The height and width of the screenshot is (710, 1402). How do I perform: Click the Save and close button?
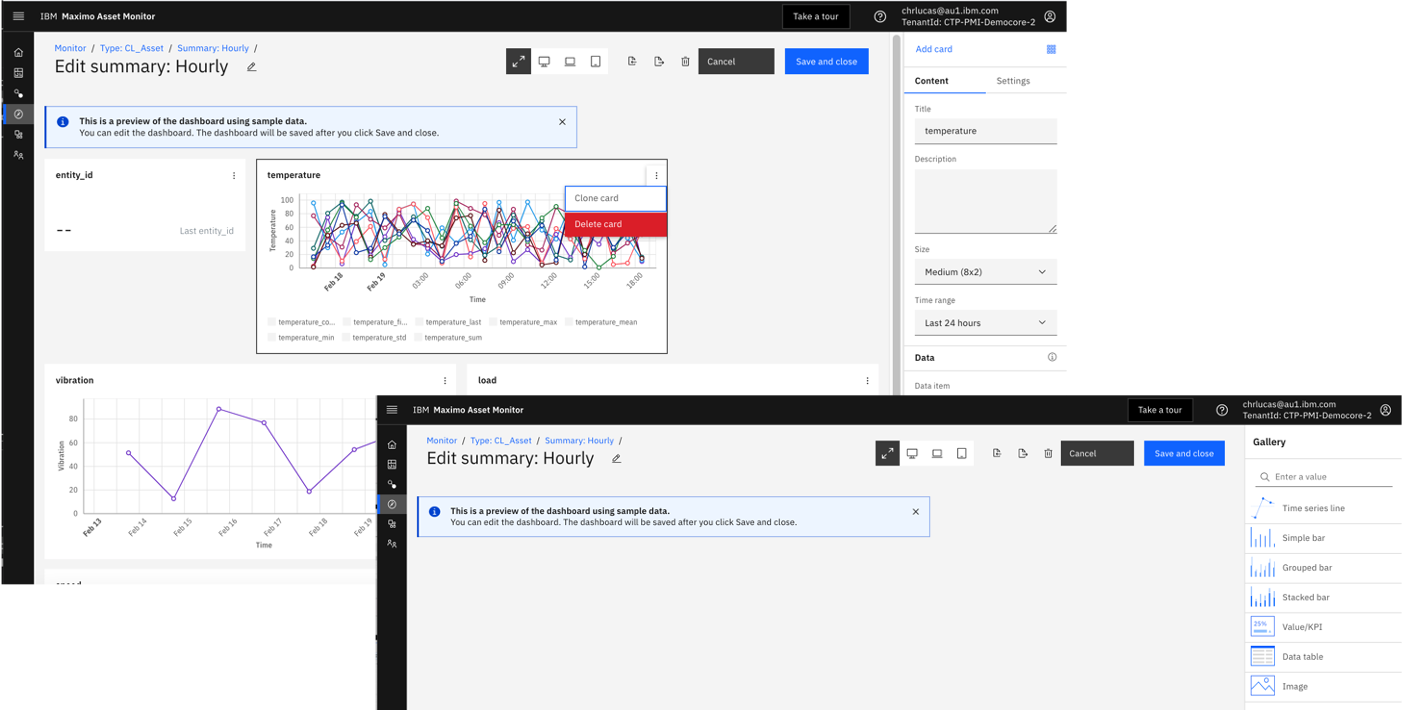click(x=826, y=61)
